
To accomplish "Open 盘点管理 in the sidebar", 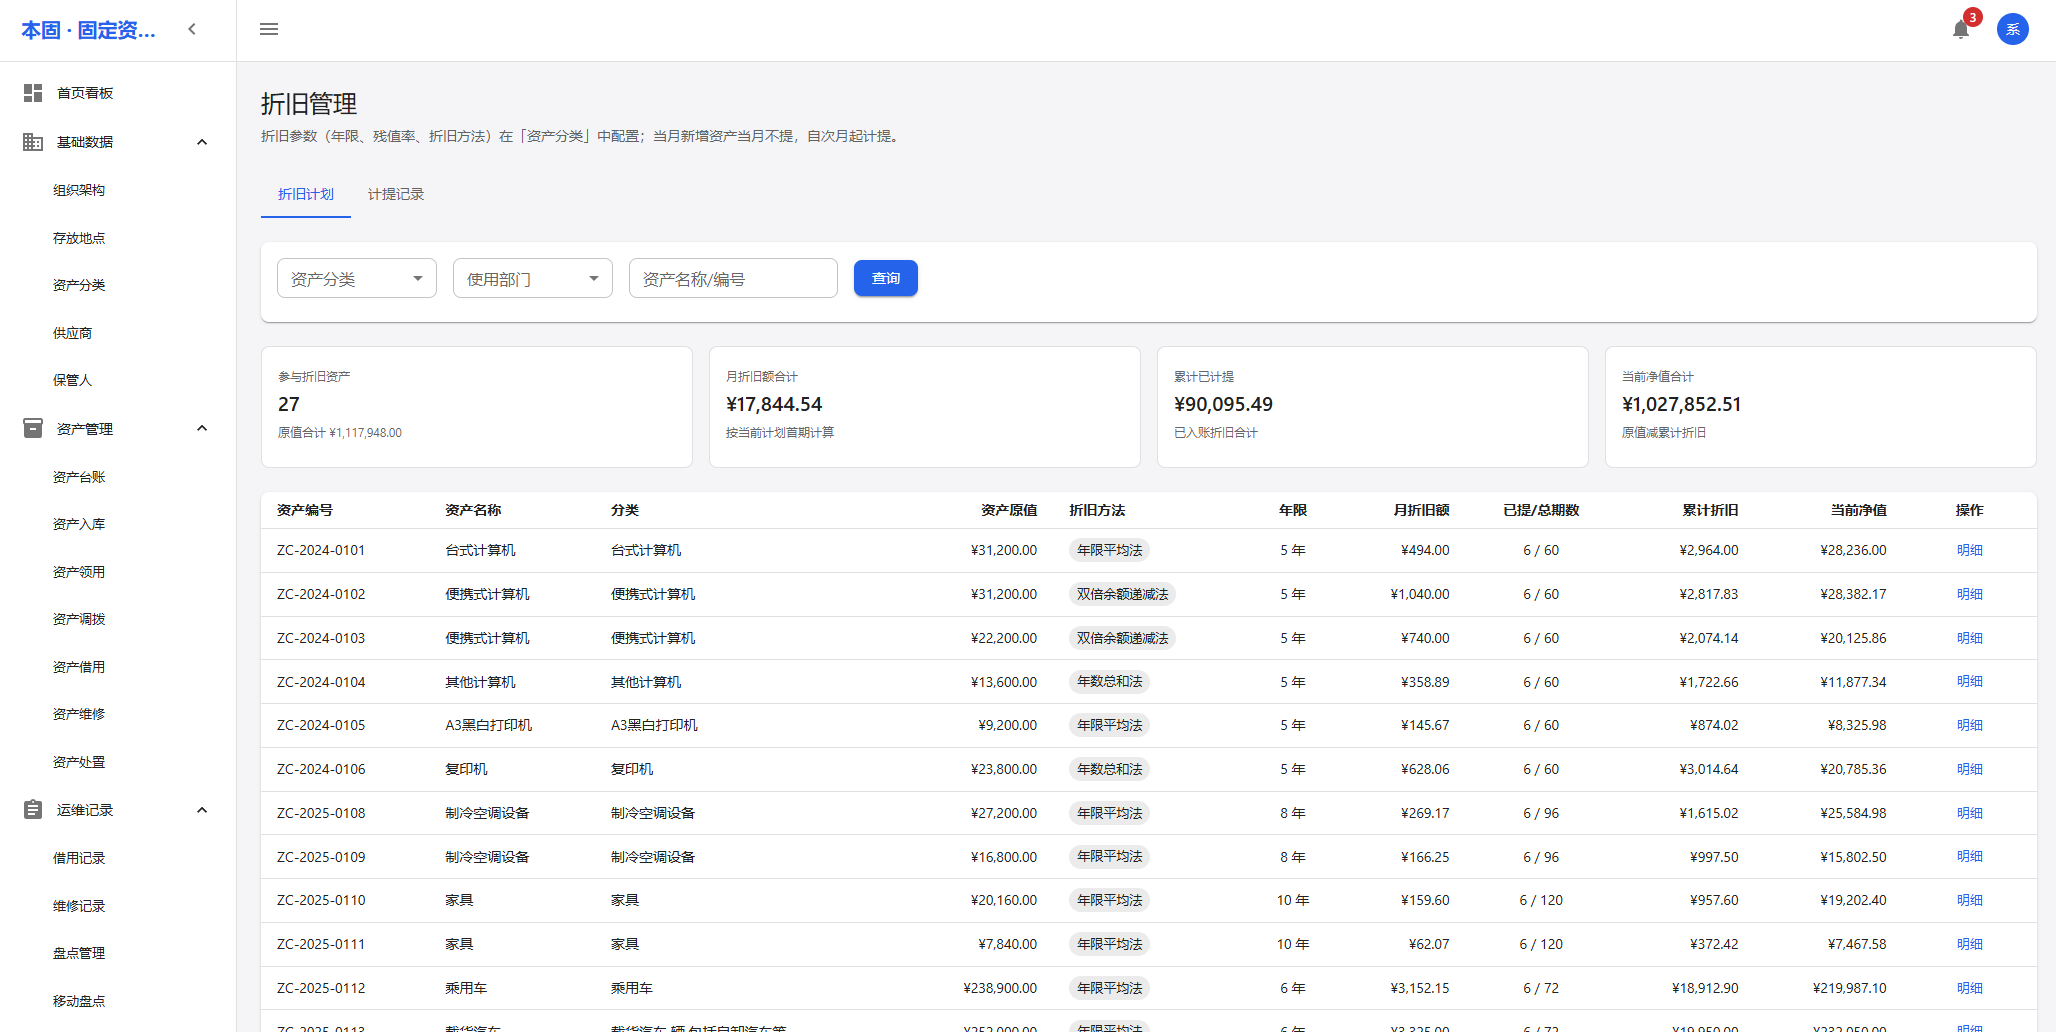I will coord(79,953).
